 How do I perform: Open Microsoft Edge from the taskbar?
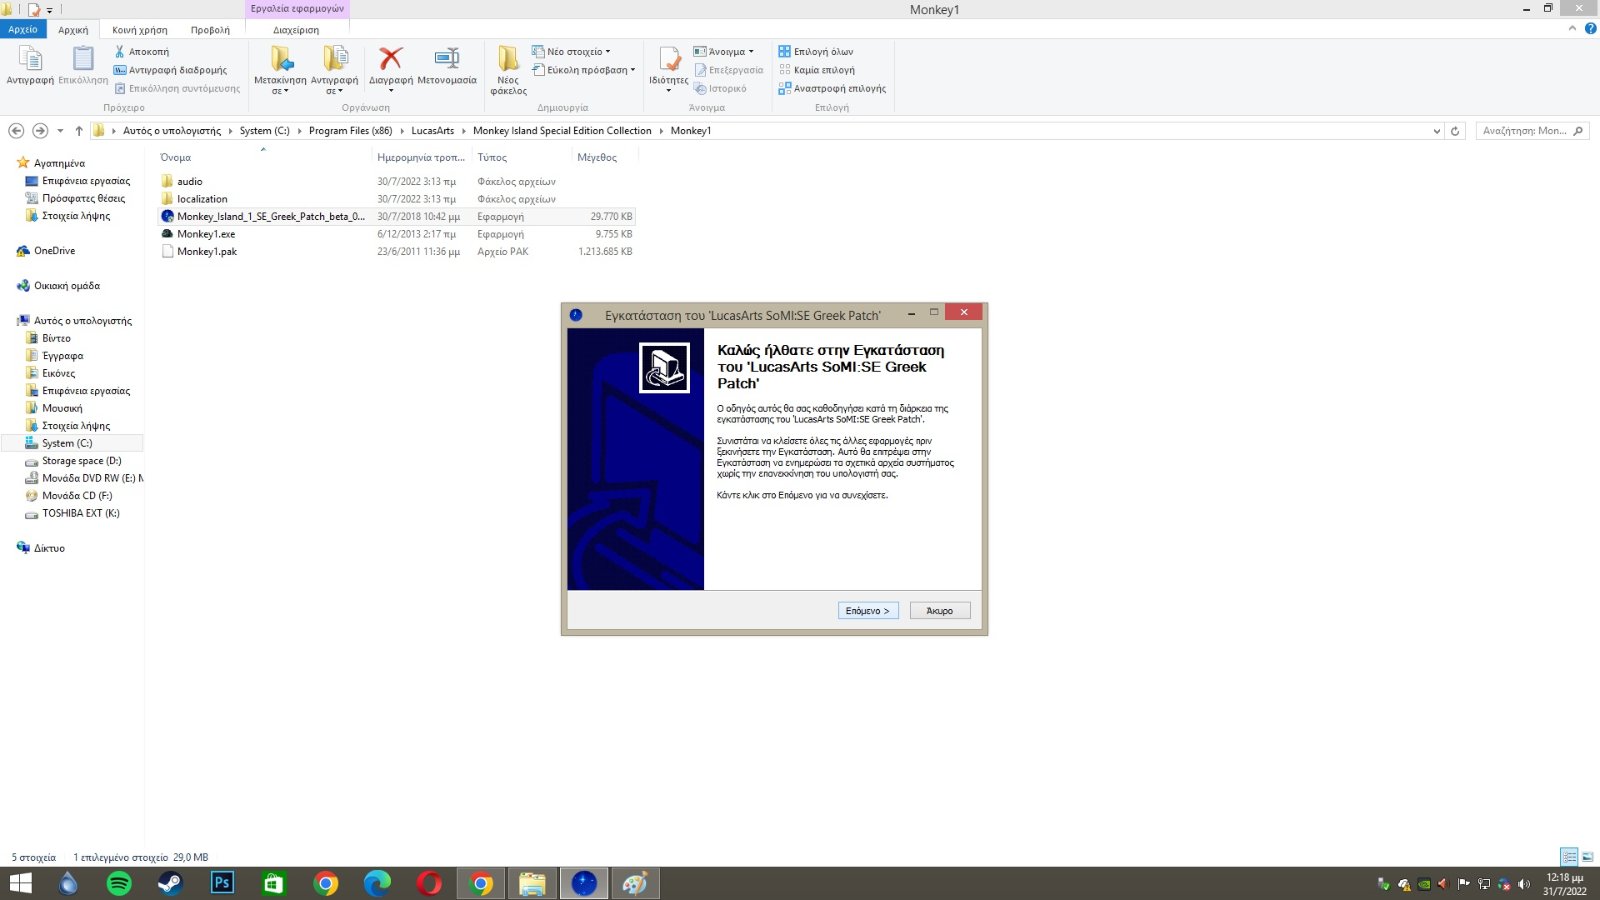coord(377,883)
